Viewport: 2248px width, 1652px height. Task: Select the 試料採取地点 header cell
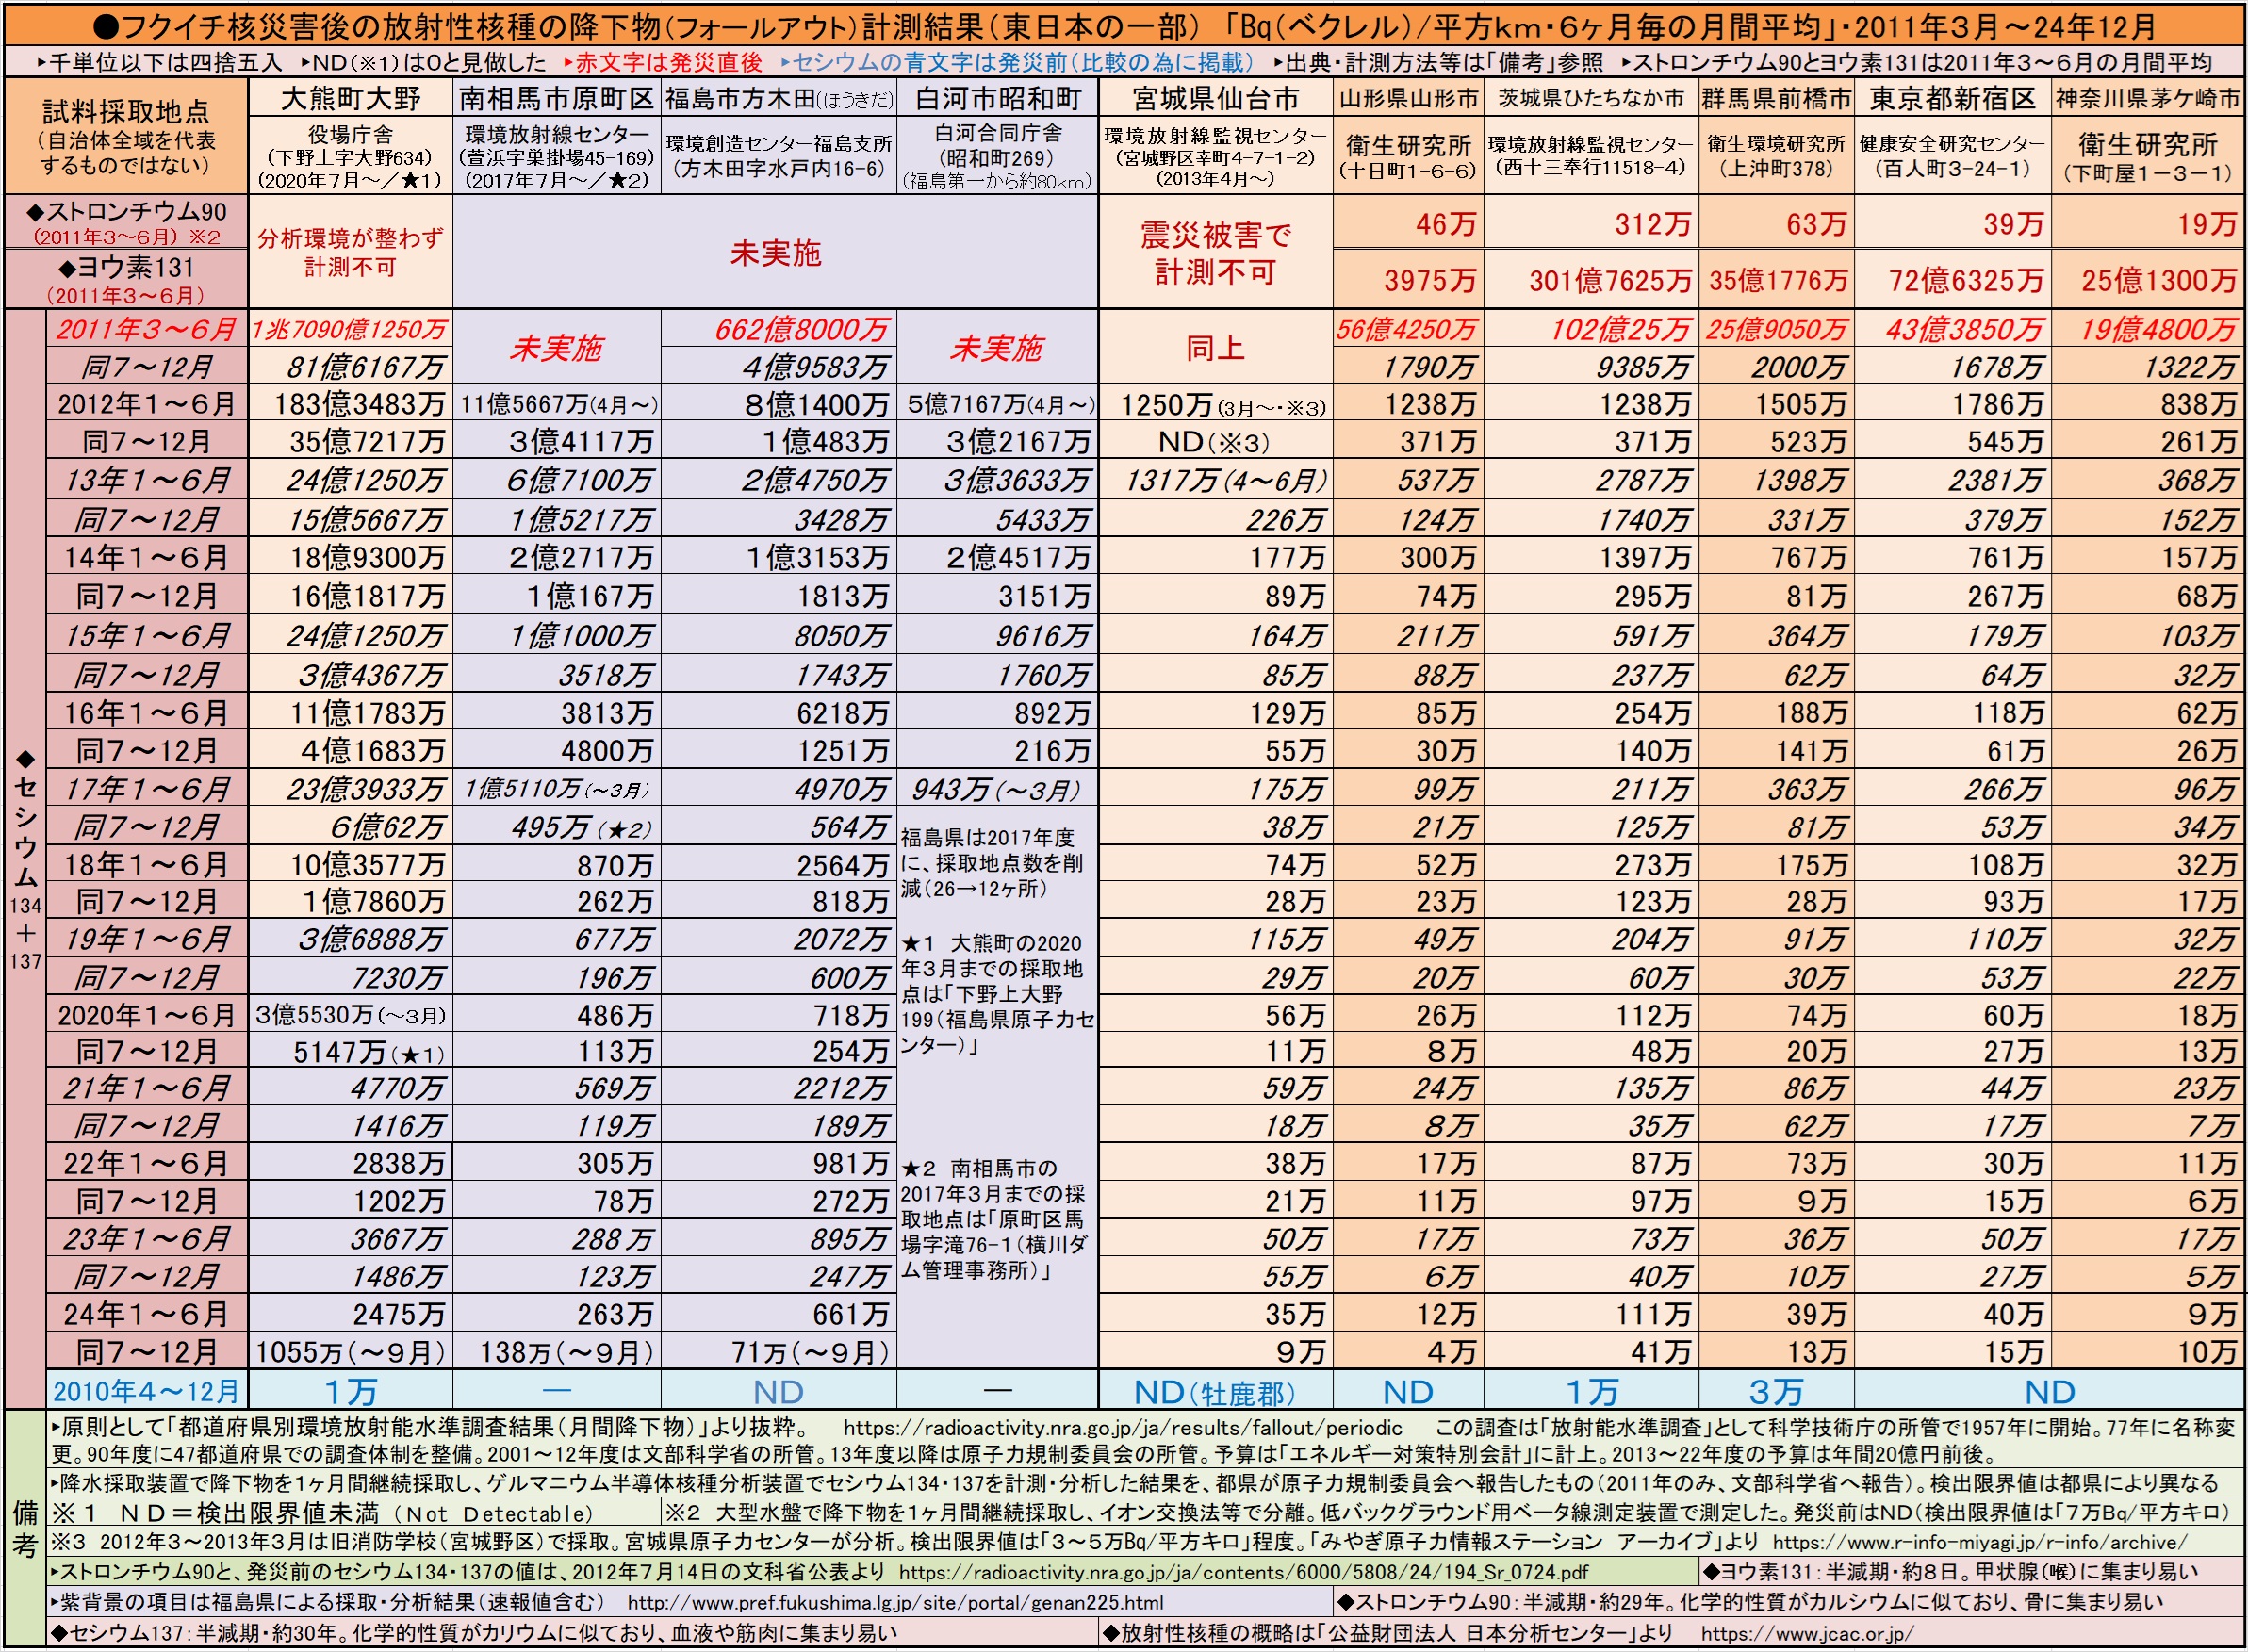(x=126, y=136)
